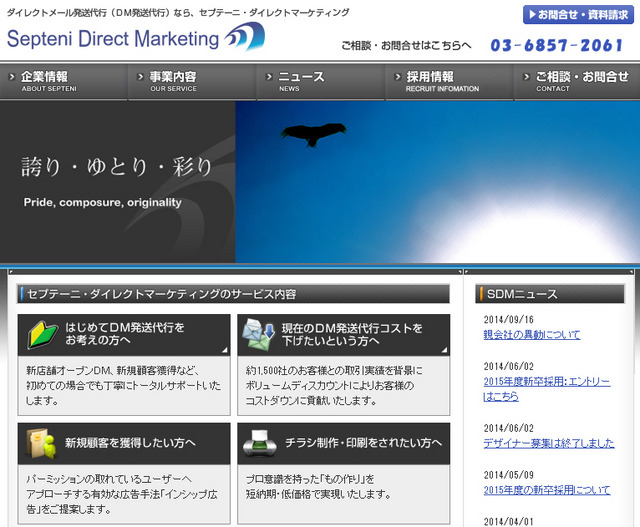Open ニュース NEWS menu
The height and width of the screenshot is (527, 640).
point(321,82)
